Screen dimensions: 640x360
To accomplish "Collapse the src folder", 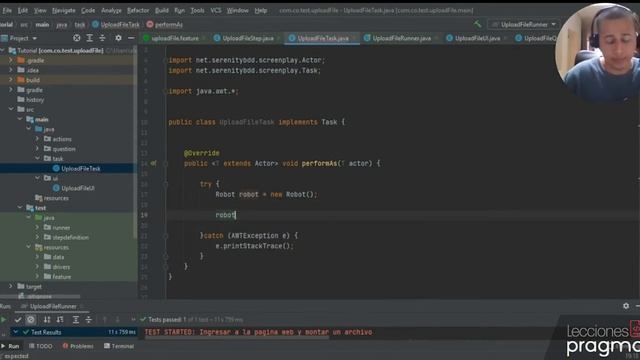I will (x=11, y=109).
